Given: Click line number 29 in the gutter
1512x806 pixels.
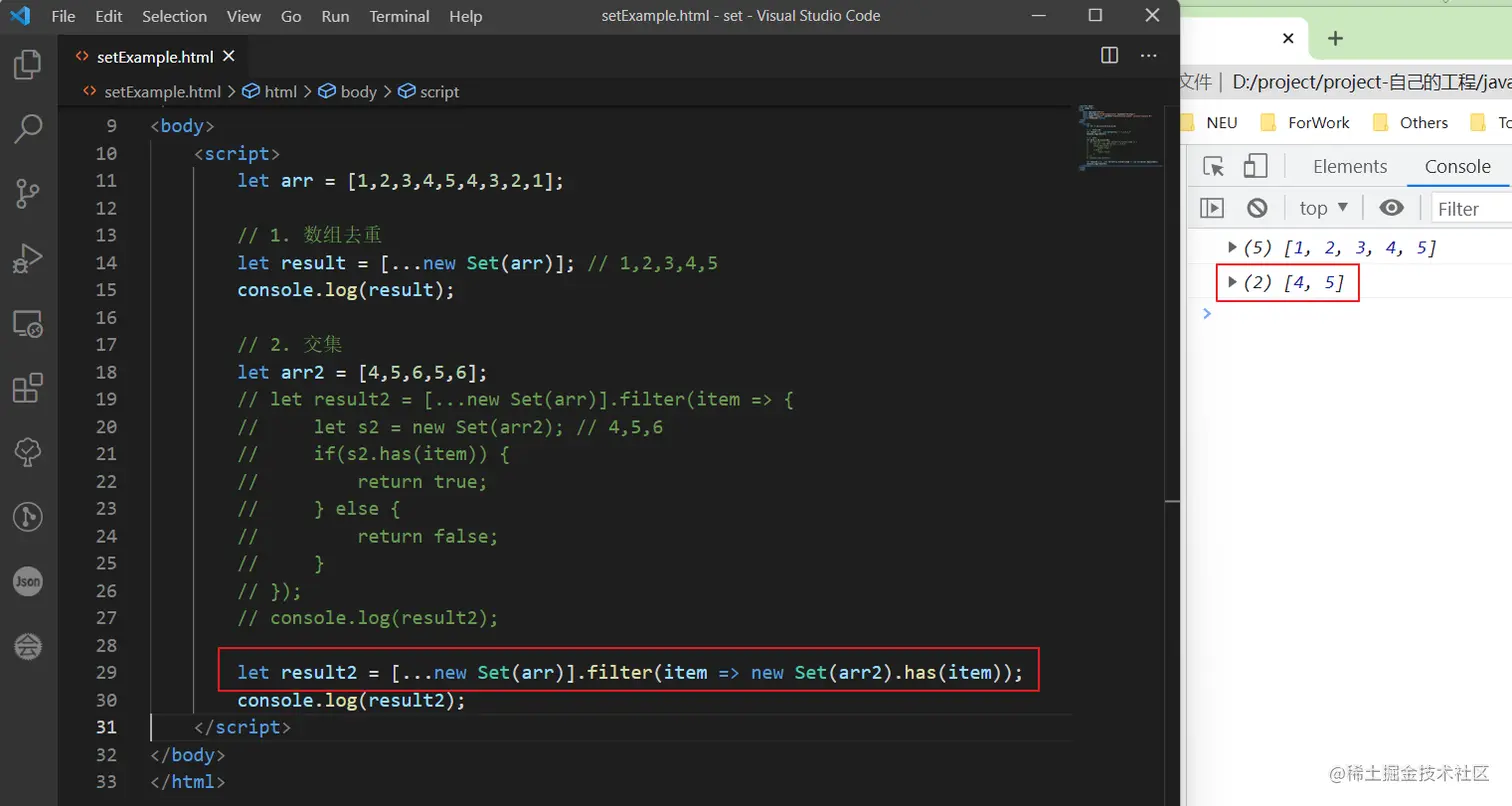Looking at the screenshot, I should 106,672.
